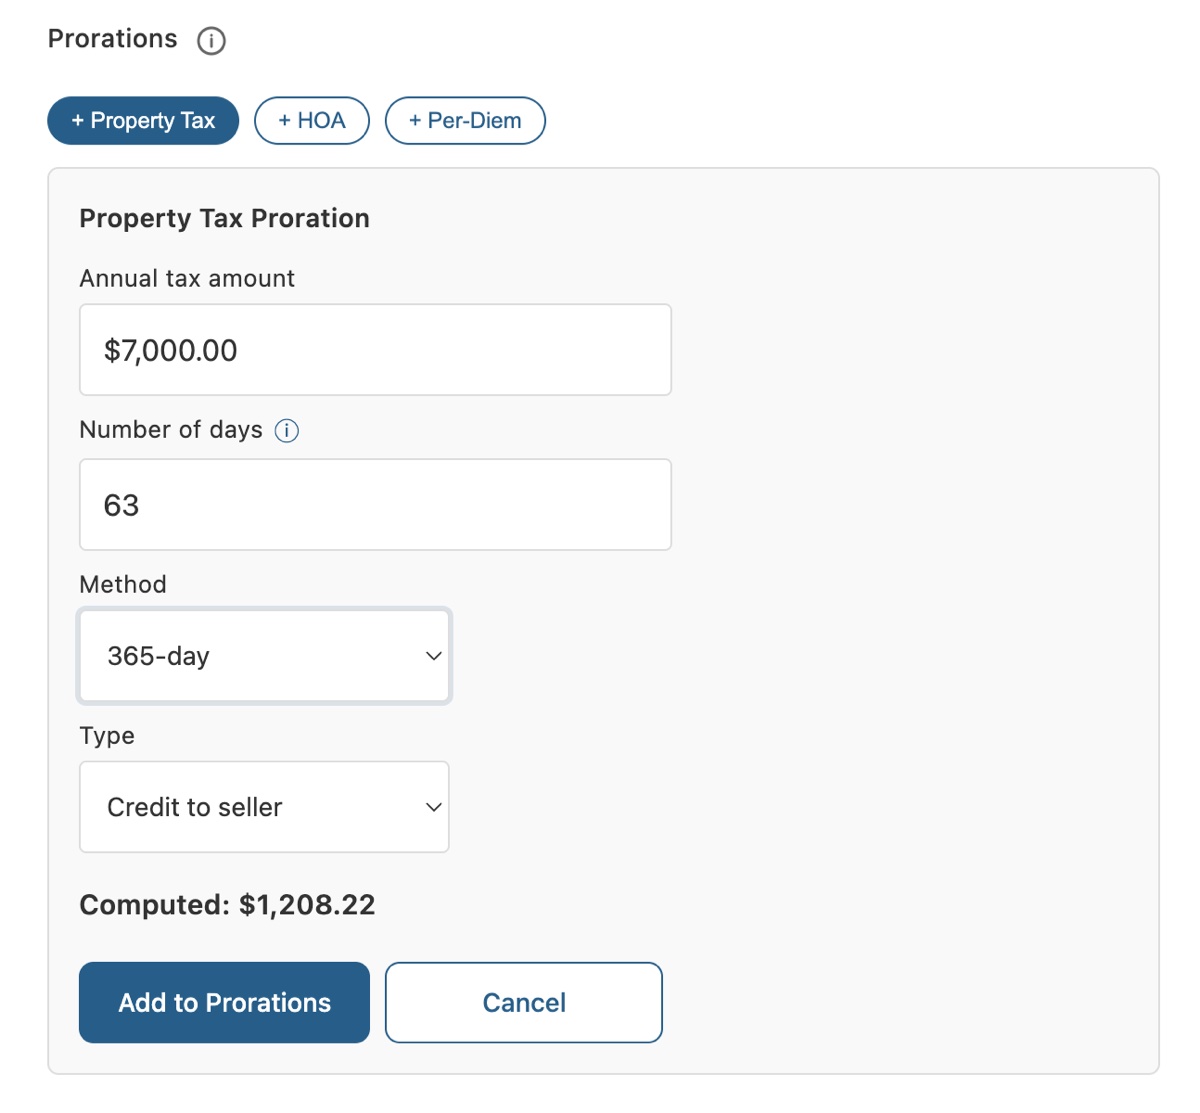
Task: Click the Prorations section title
Action: (x=113, y=39)
